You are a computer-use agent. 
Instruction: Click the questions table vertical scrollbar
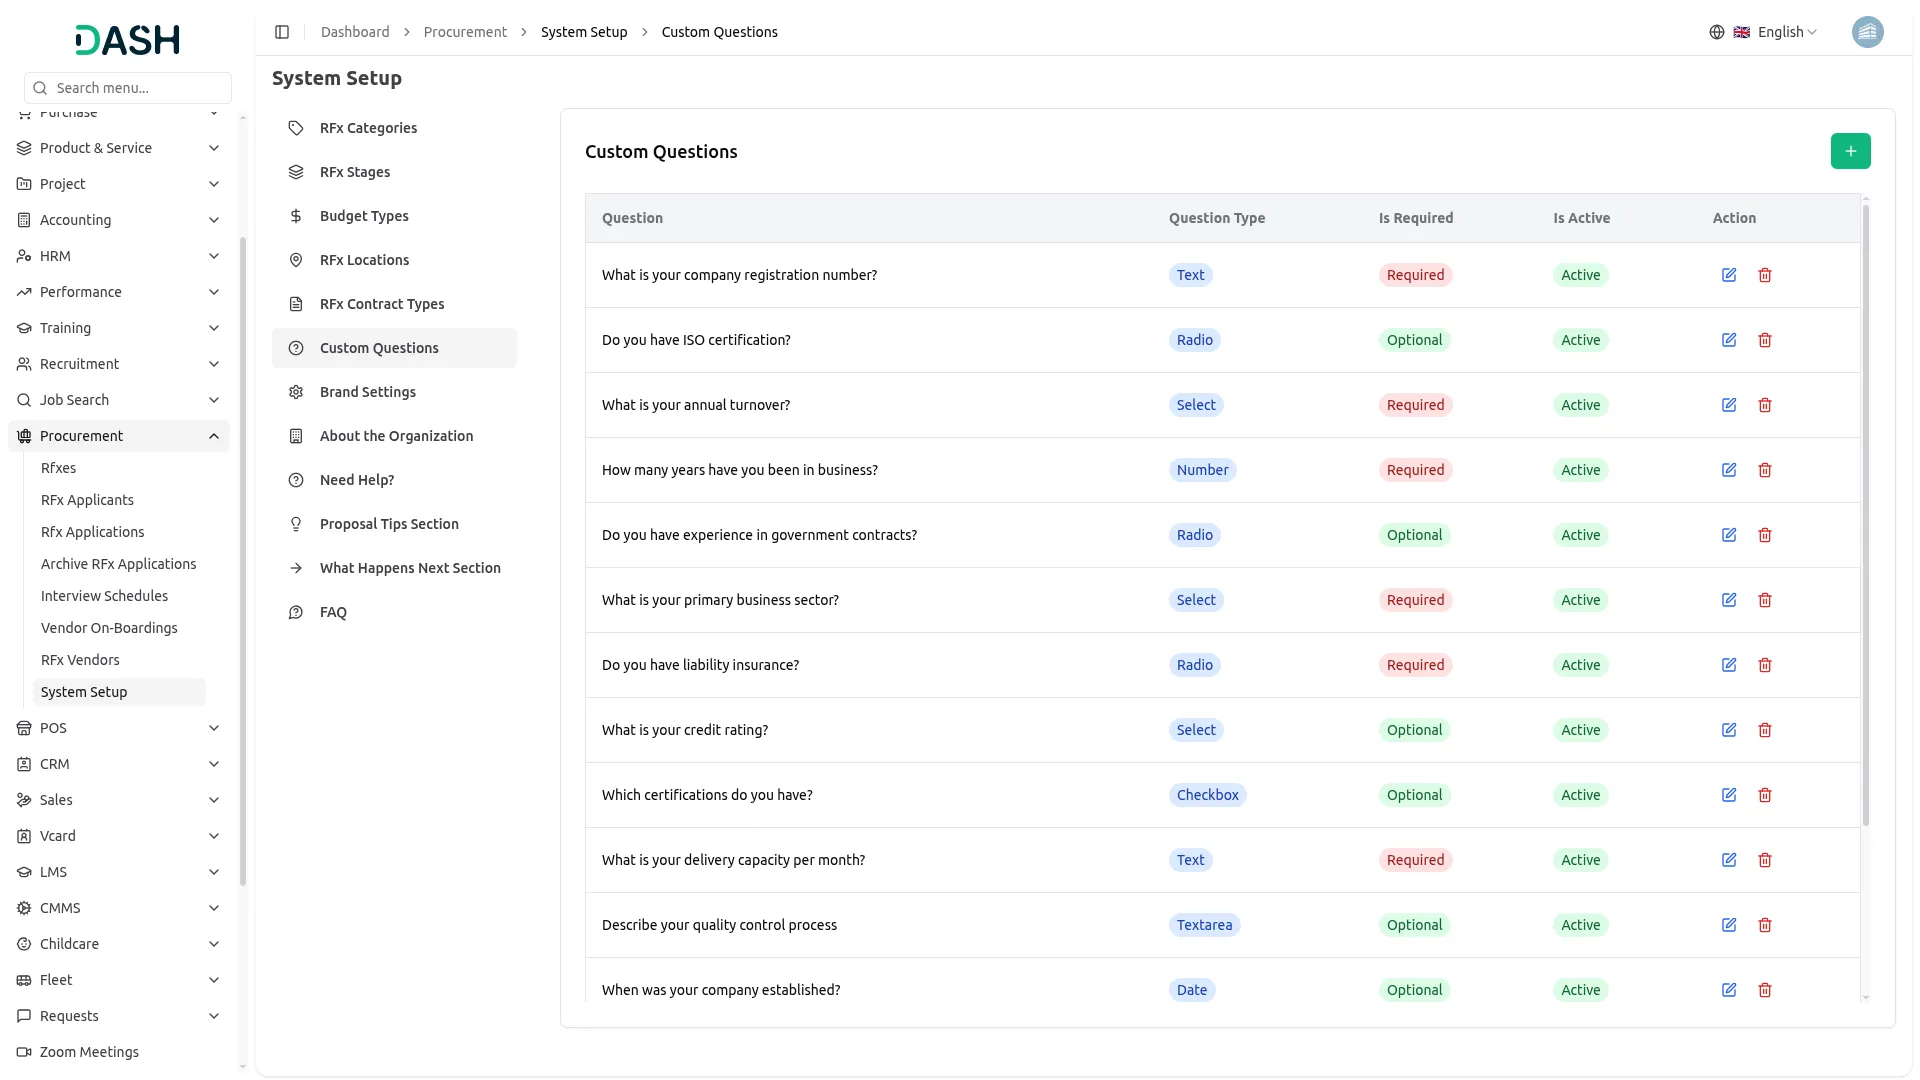[x=1865, y=515]
